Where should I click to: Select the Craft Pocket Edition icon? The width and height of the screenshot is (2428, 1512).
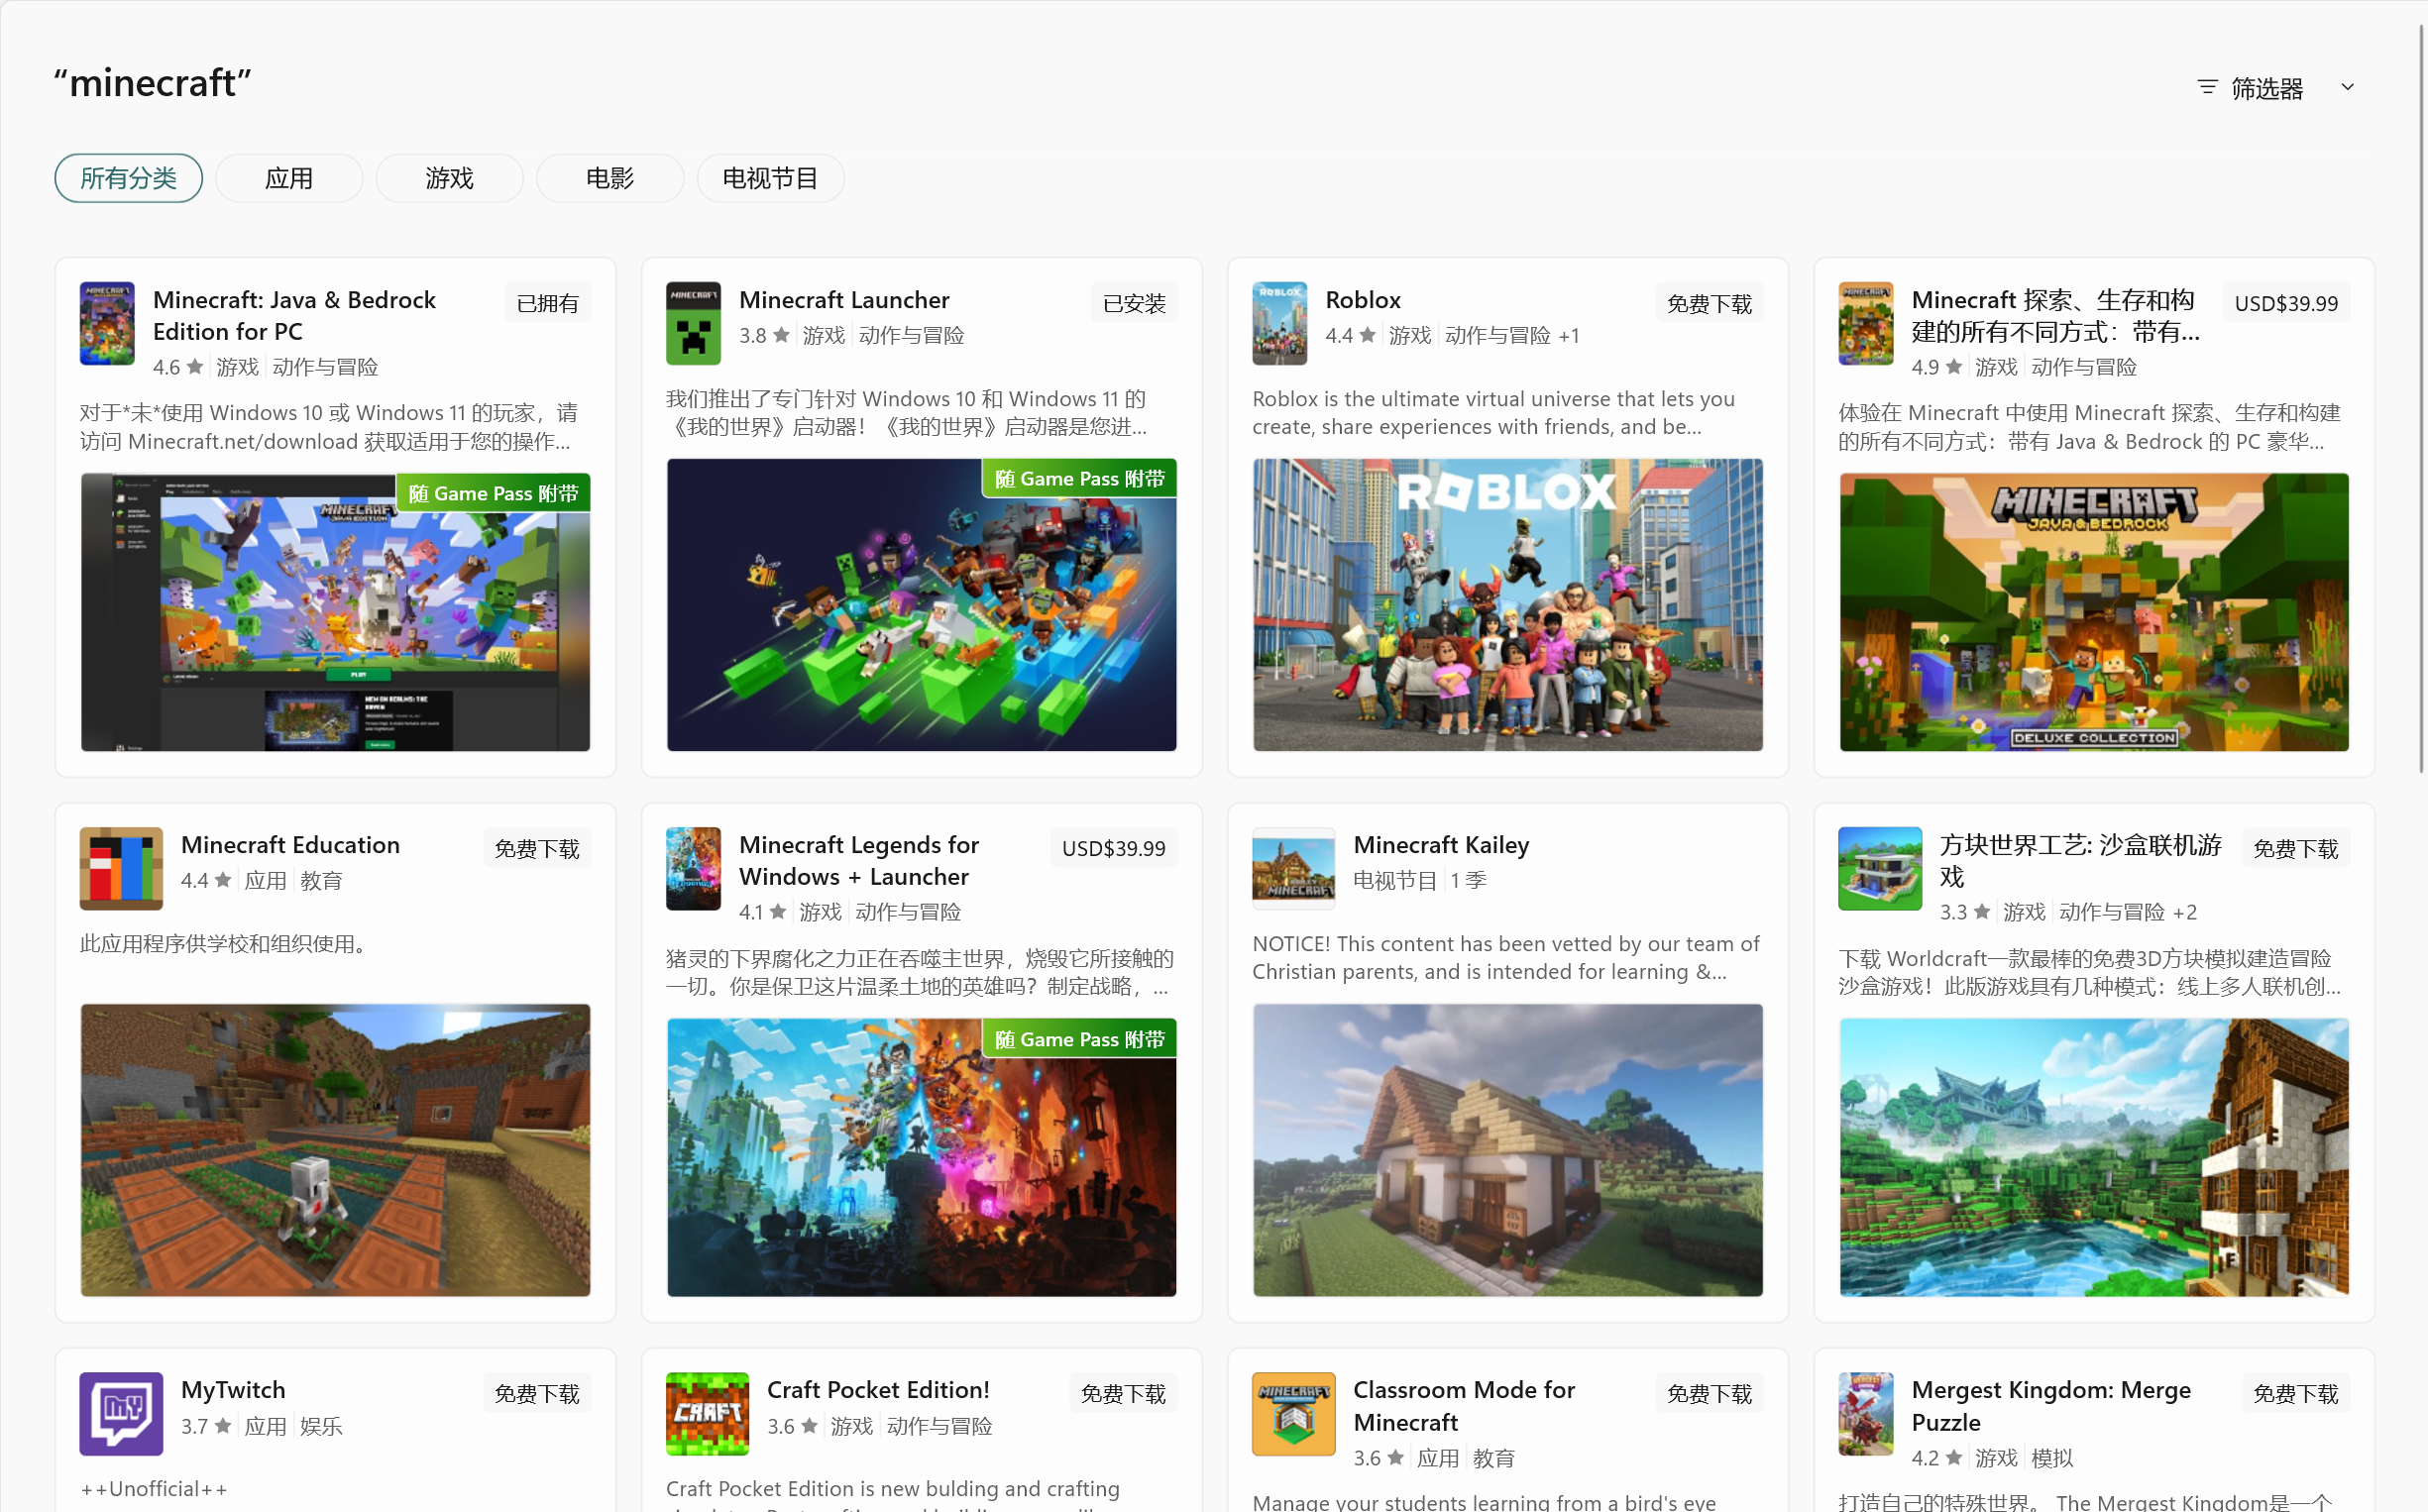point(707,1413)
